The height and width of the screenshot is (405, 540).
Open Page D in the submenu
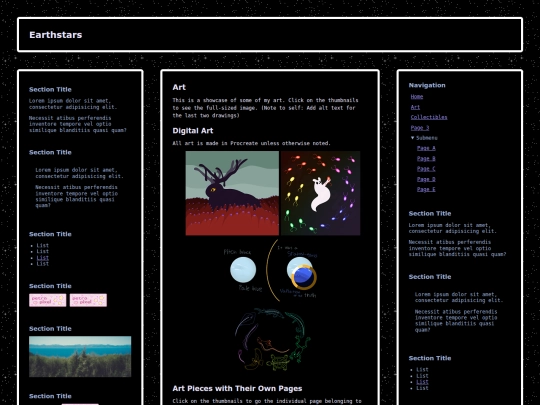pos(426,179)
